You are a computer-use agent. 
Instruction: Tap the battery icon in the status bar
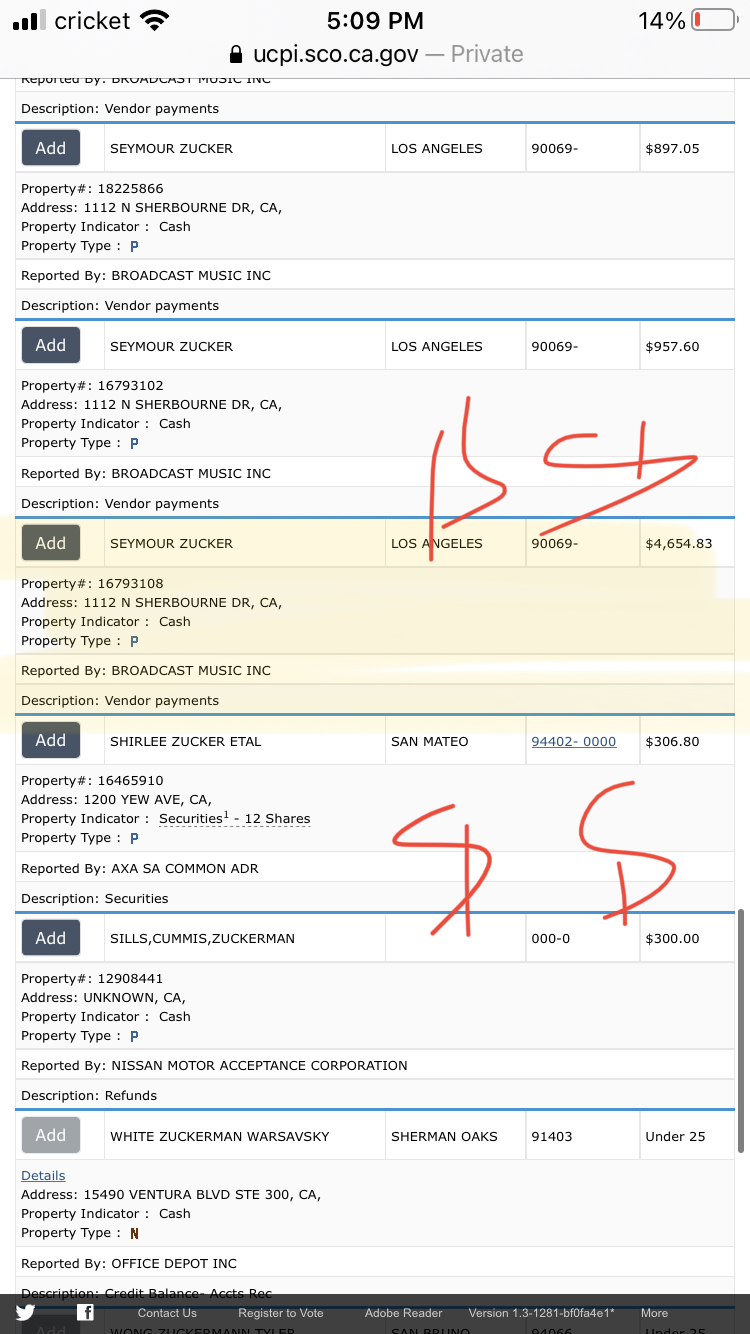click(714, 20)
